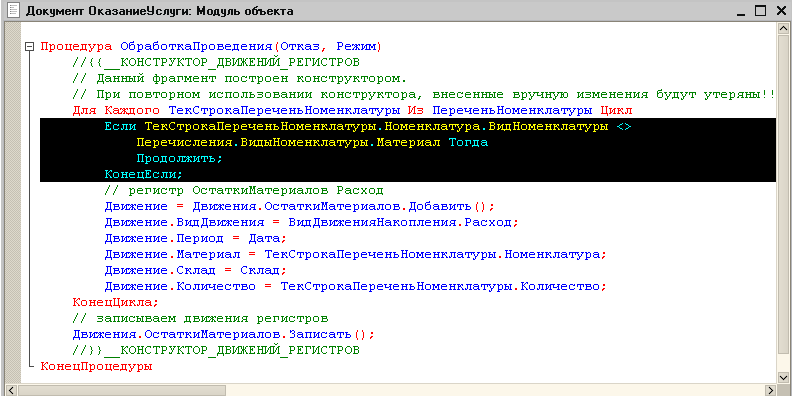This screenshot has height=396, width=792.
Task: Click line 'Движение.Материал = ТекСтрокаПереченьНоменклатуры.Номенклатура;'
Action: (x=356, y=255)
